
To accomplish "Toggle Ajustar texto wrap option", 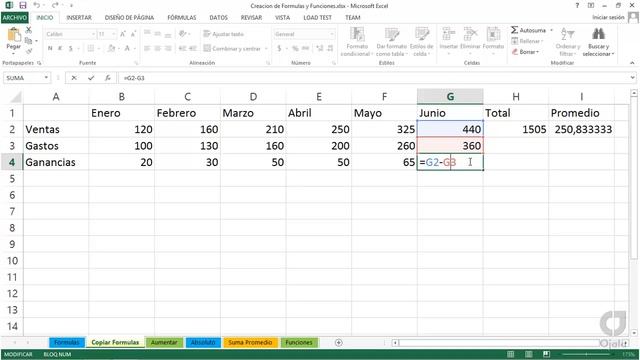I will 224,34.
